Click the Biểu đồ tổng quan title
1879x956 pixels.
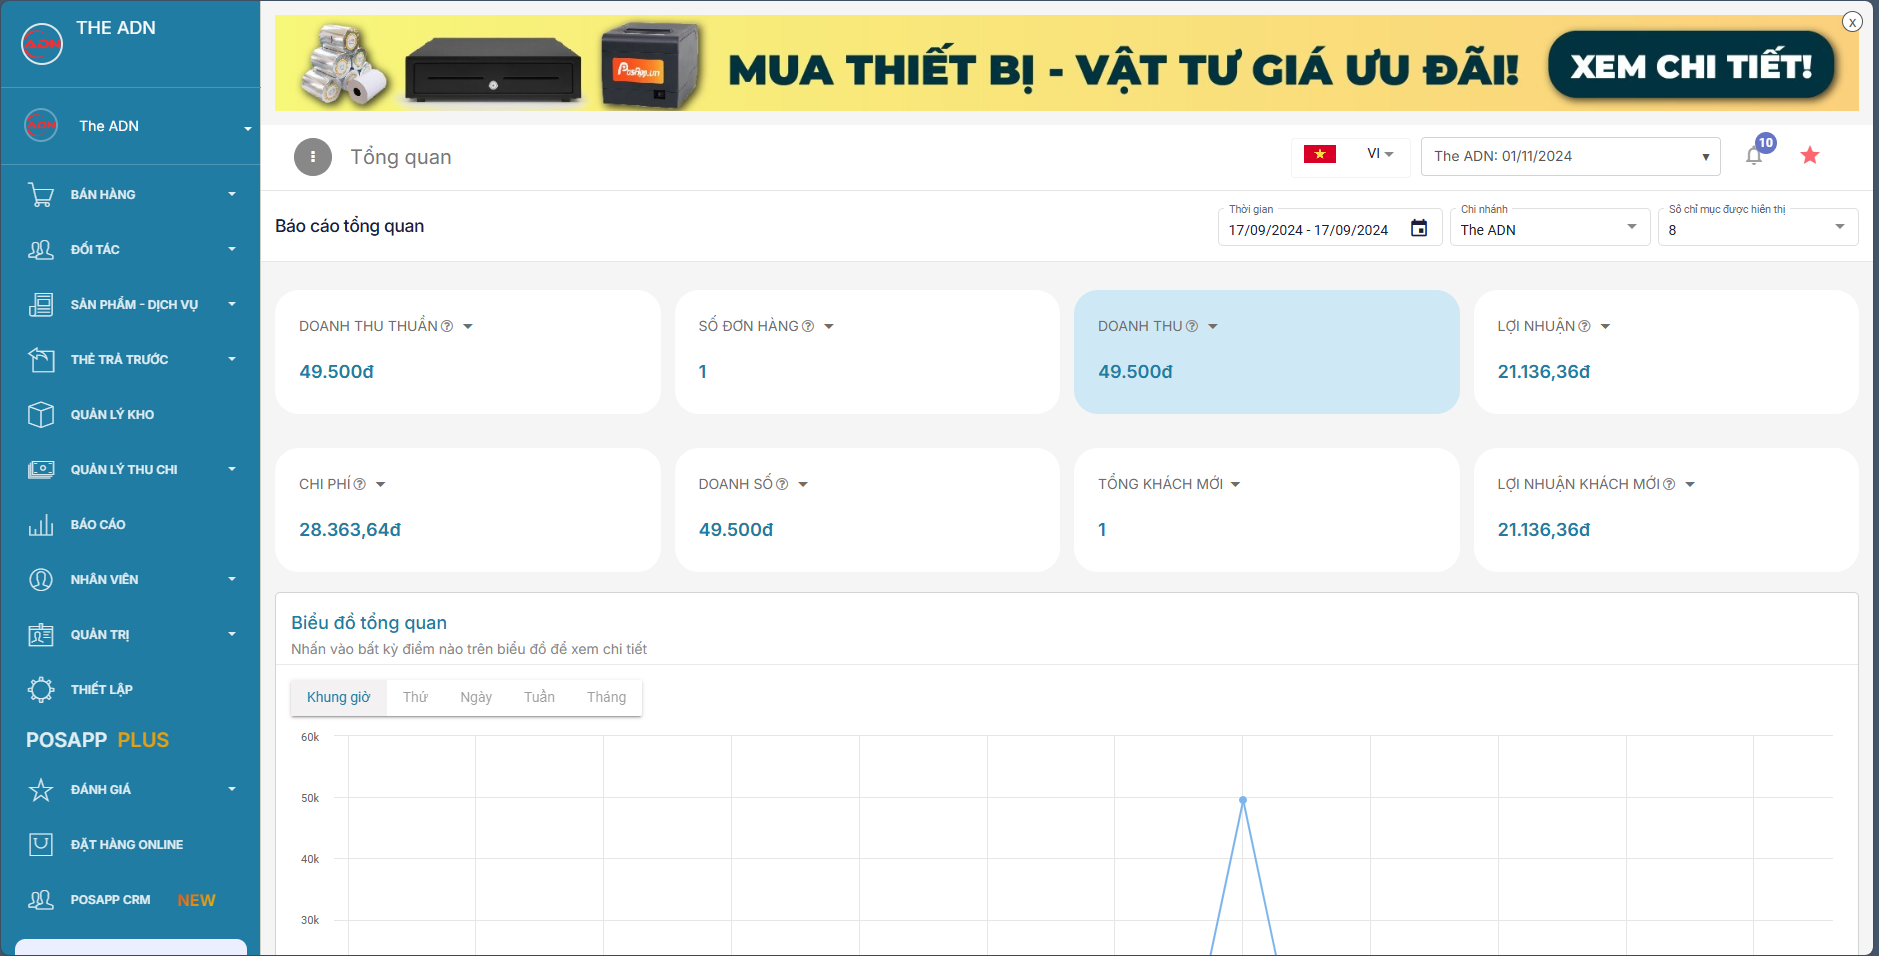pyautogui.click(x=369, y=623)
